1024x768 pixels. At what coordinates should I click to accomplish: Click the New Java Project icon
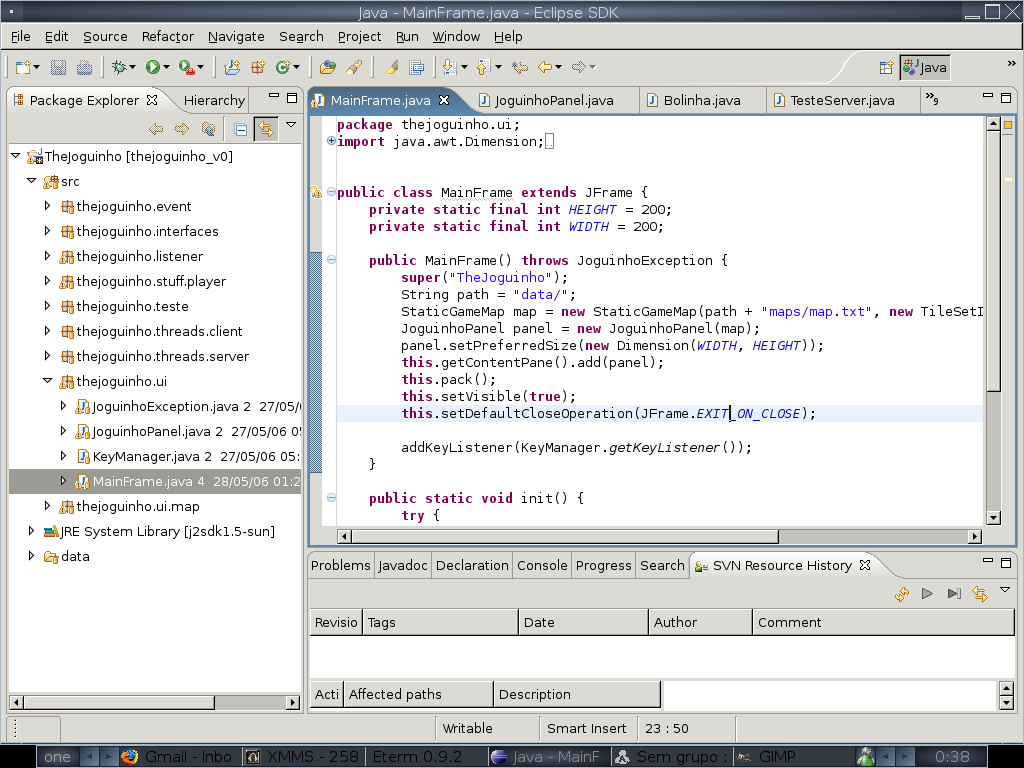point(232,67)
